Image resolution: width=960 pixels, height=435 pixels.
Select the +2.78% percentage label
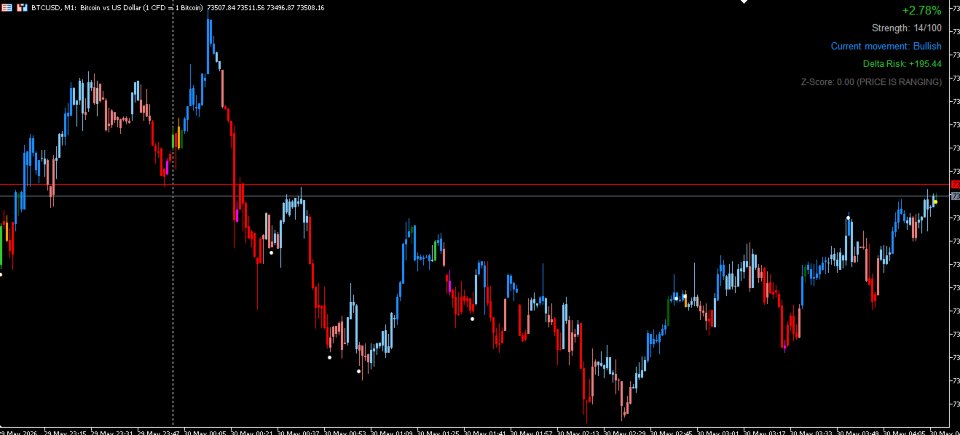[x=921, y=10]
